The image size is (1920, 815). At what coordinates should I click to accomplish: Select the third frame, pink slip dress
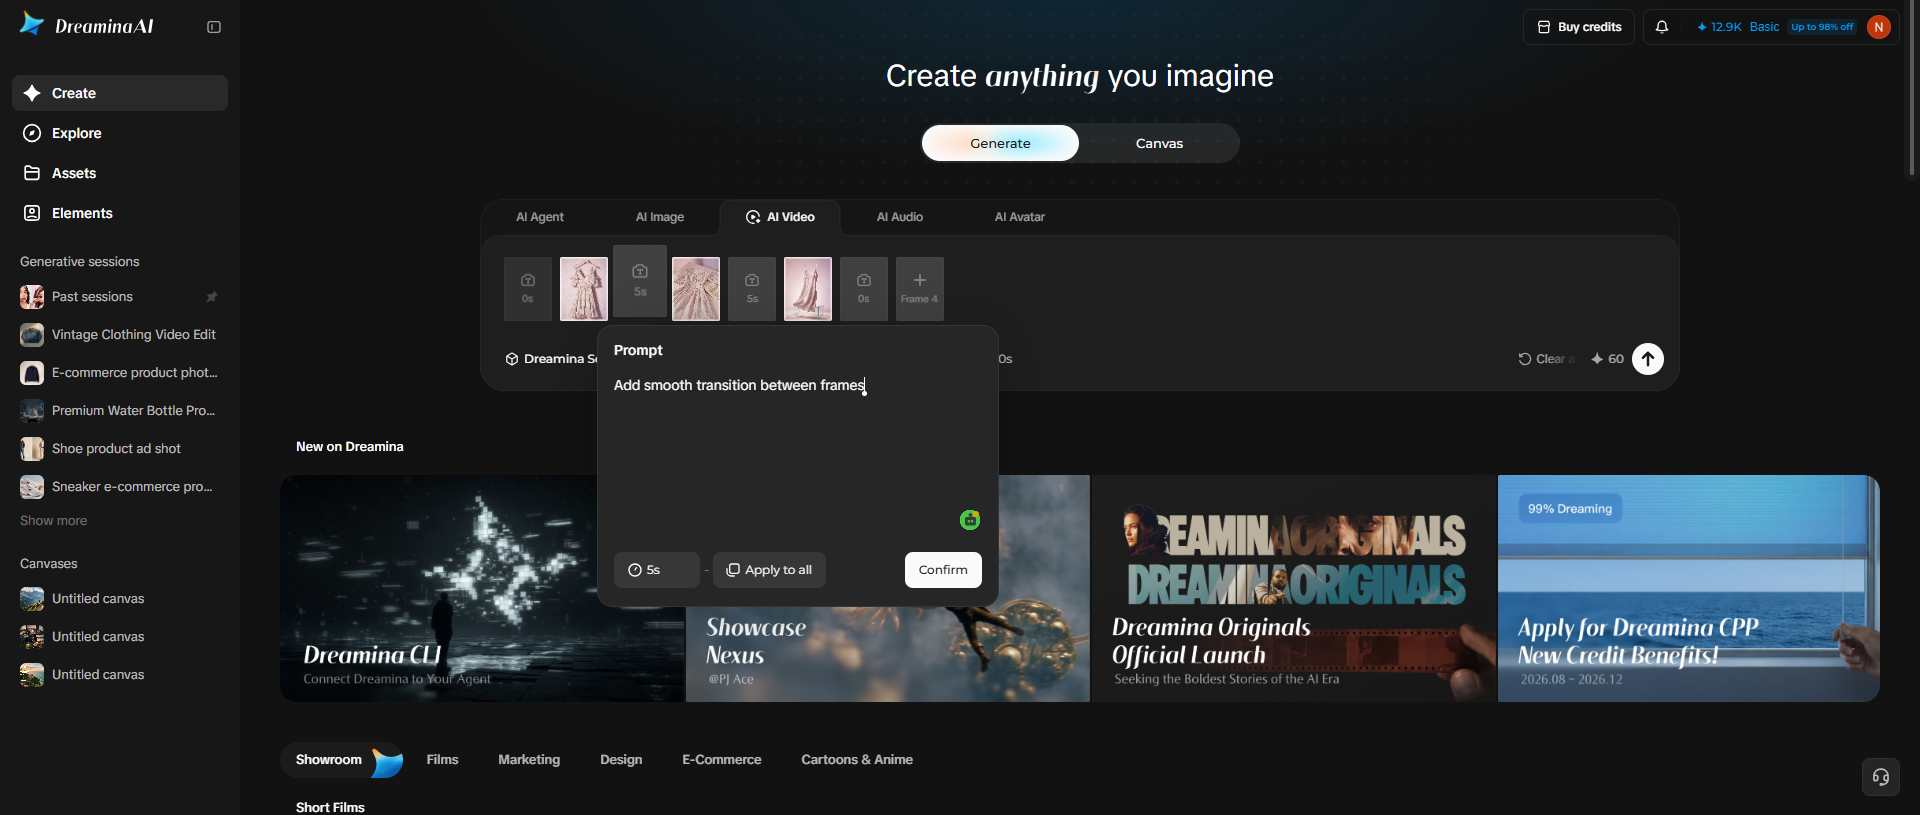point(808,289)
